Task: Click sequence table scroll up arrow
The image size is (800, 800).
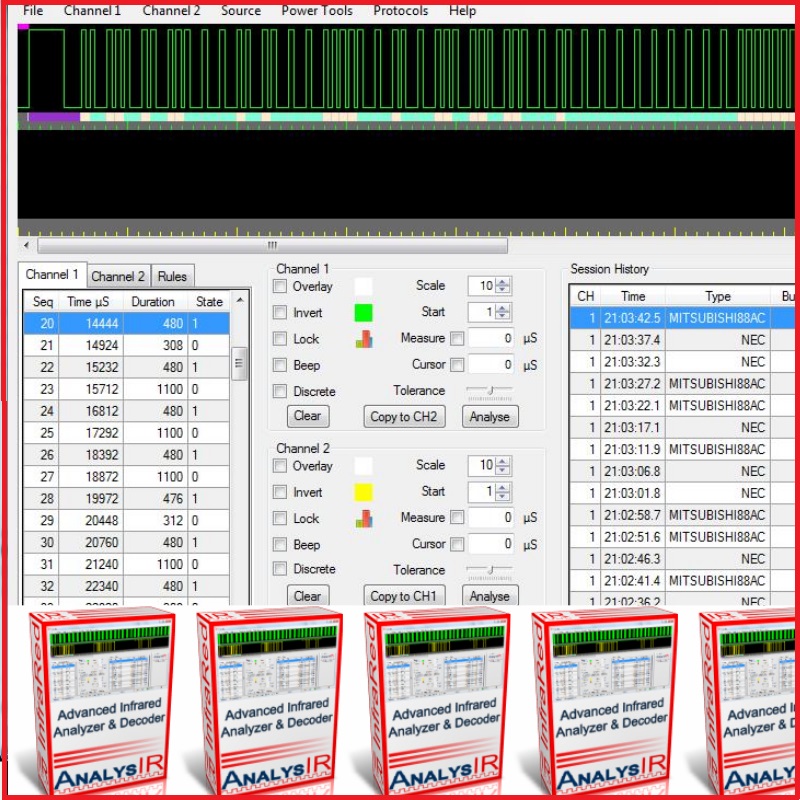Action: 240,301
